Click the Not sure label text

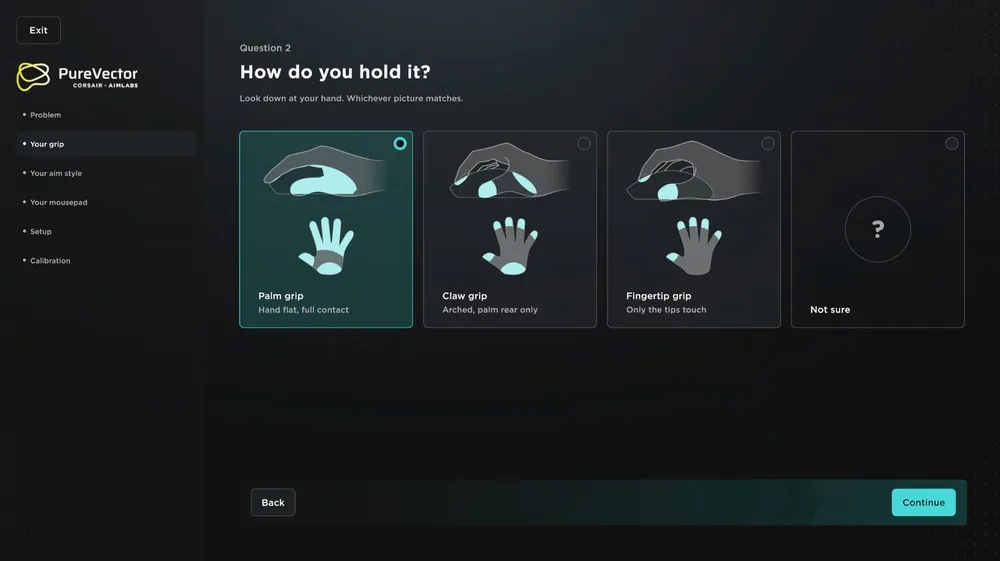click(830, 310)
